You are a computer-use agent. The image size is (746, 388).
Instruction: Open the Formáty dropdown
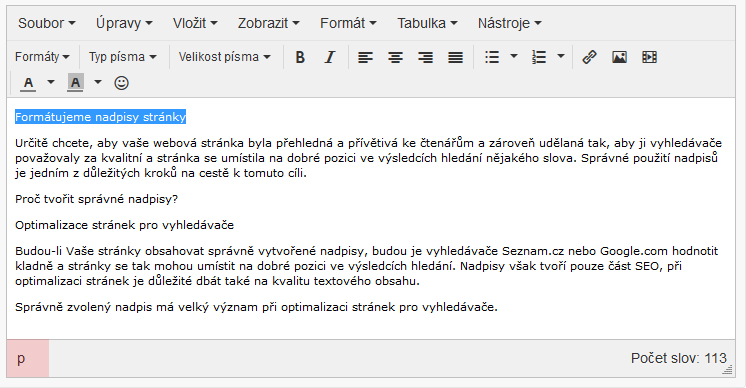[x=42, y=57]
